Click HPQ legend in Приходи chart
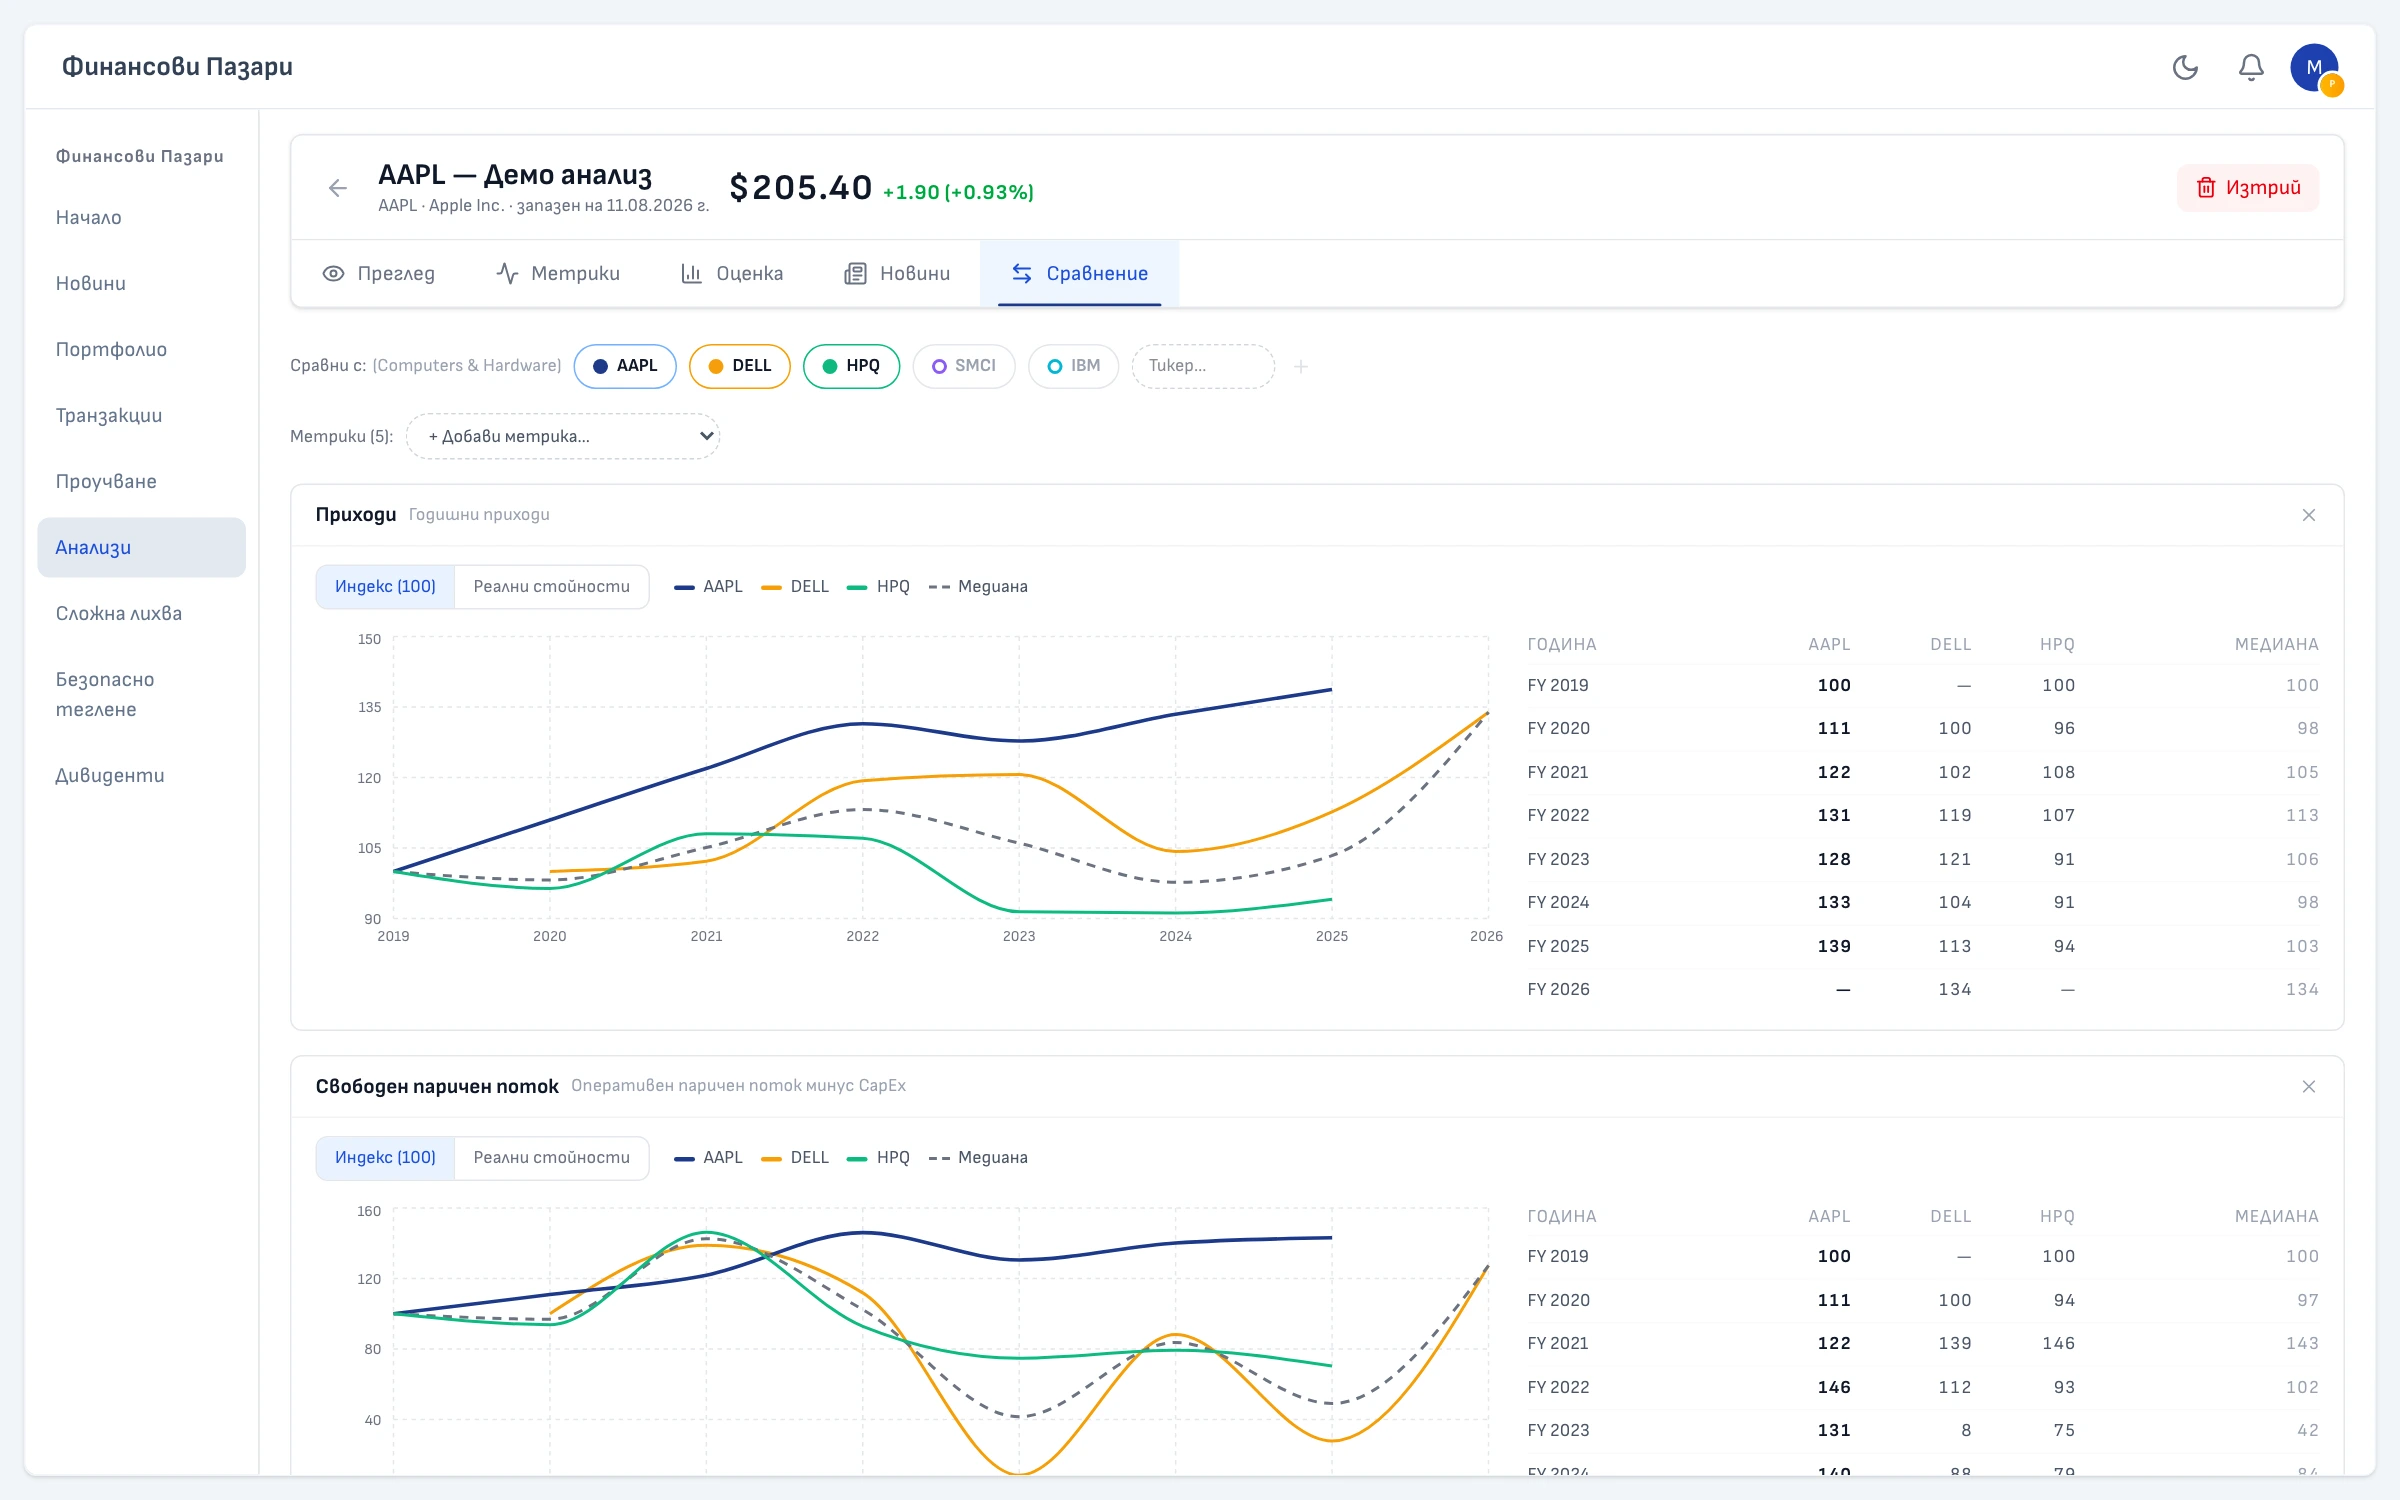2400x1500 pixels. pyautogui.click(x=878, y=587)
